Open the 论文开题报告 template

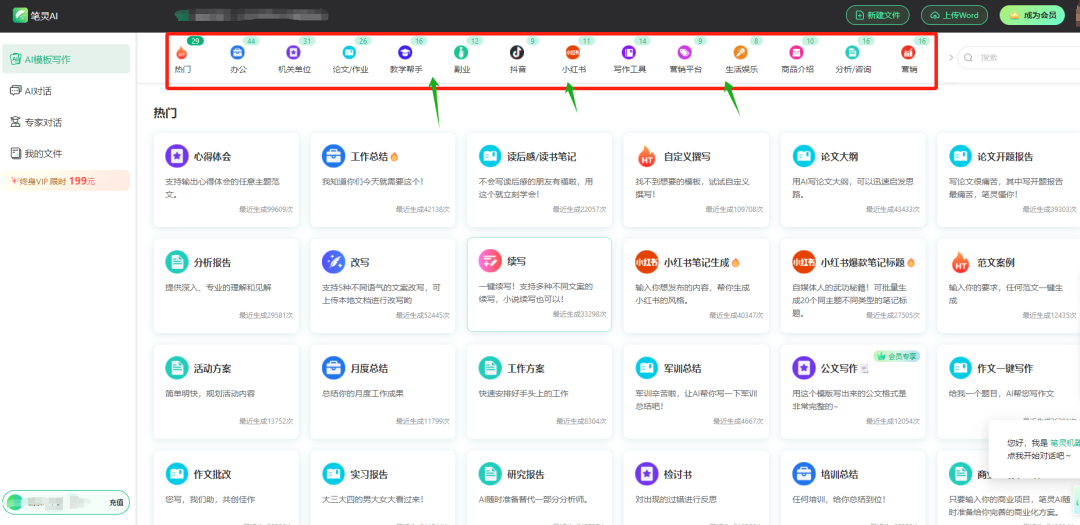pyautogui.click(x=1008, y=179)
